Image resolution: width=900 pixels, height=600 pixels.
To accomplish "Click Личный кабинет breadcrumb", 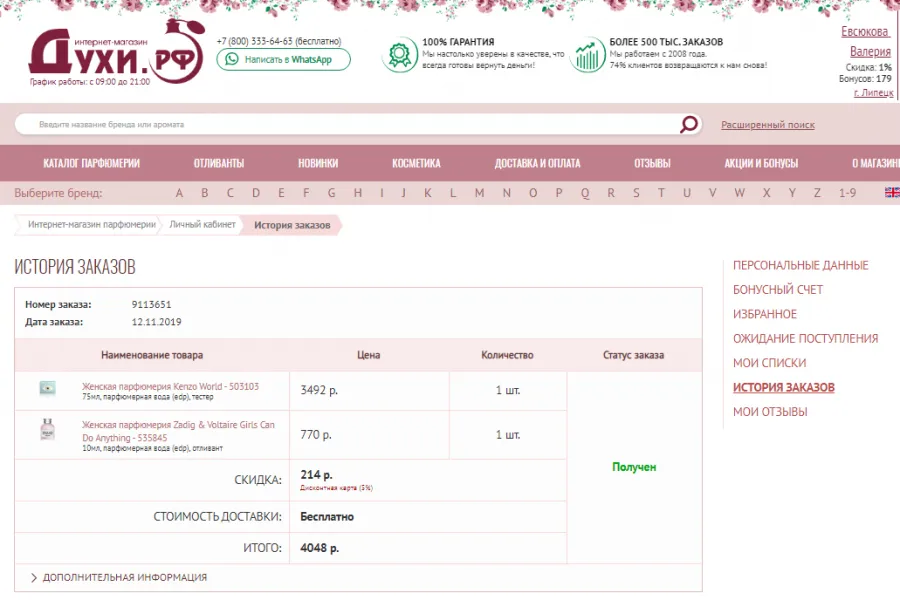I will pyautogui.click(x=202, y=224).
